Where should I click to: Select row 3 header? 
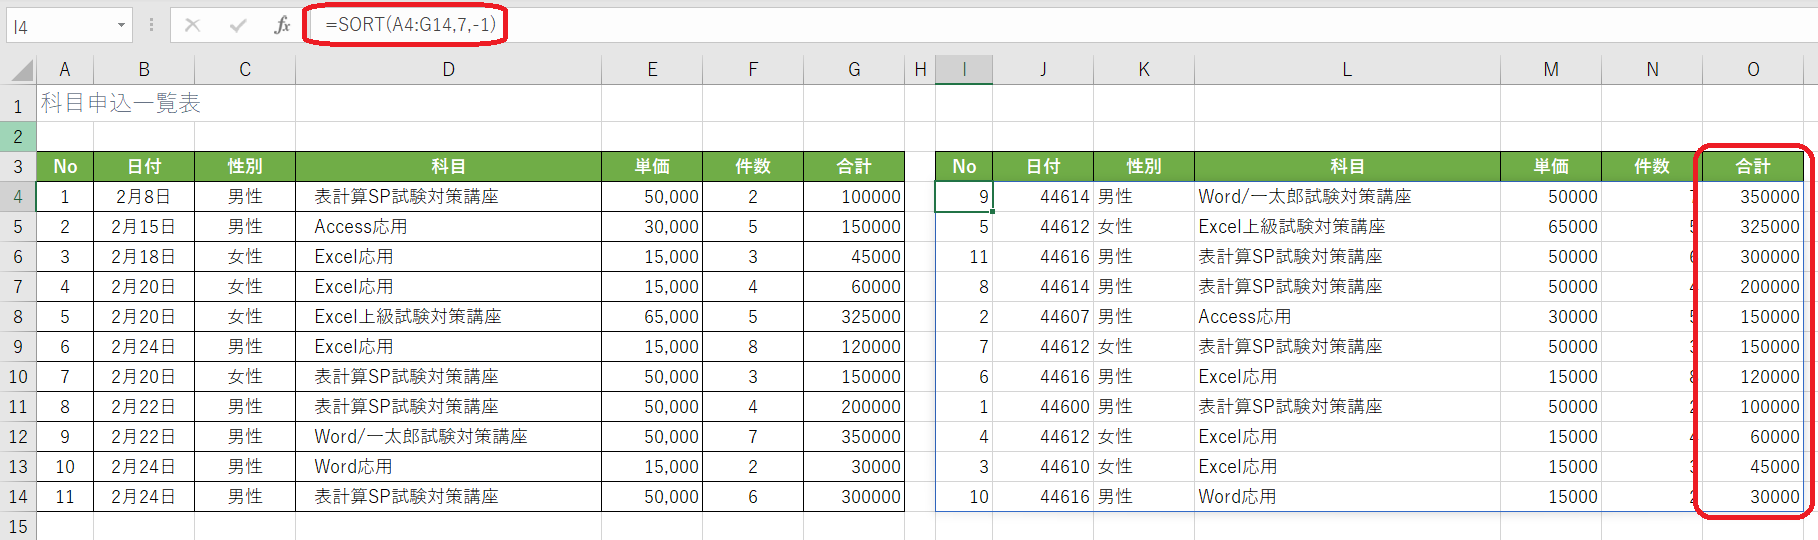[18, 167]
